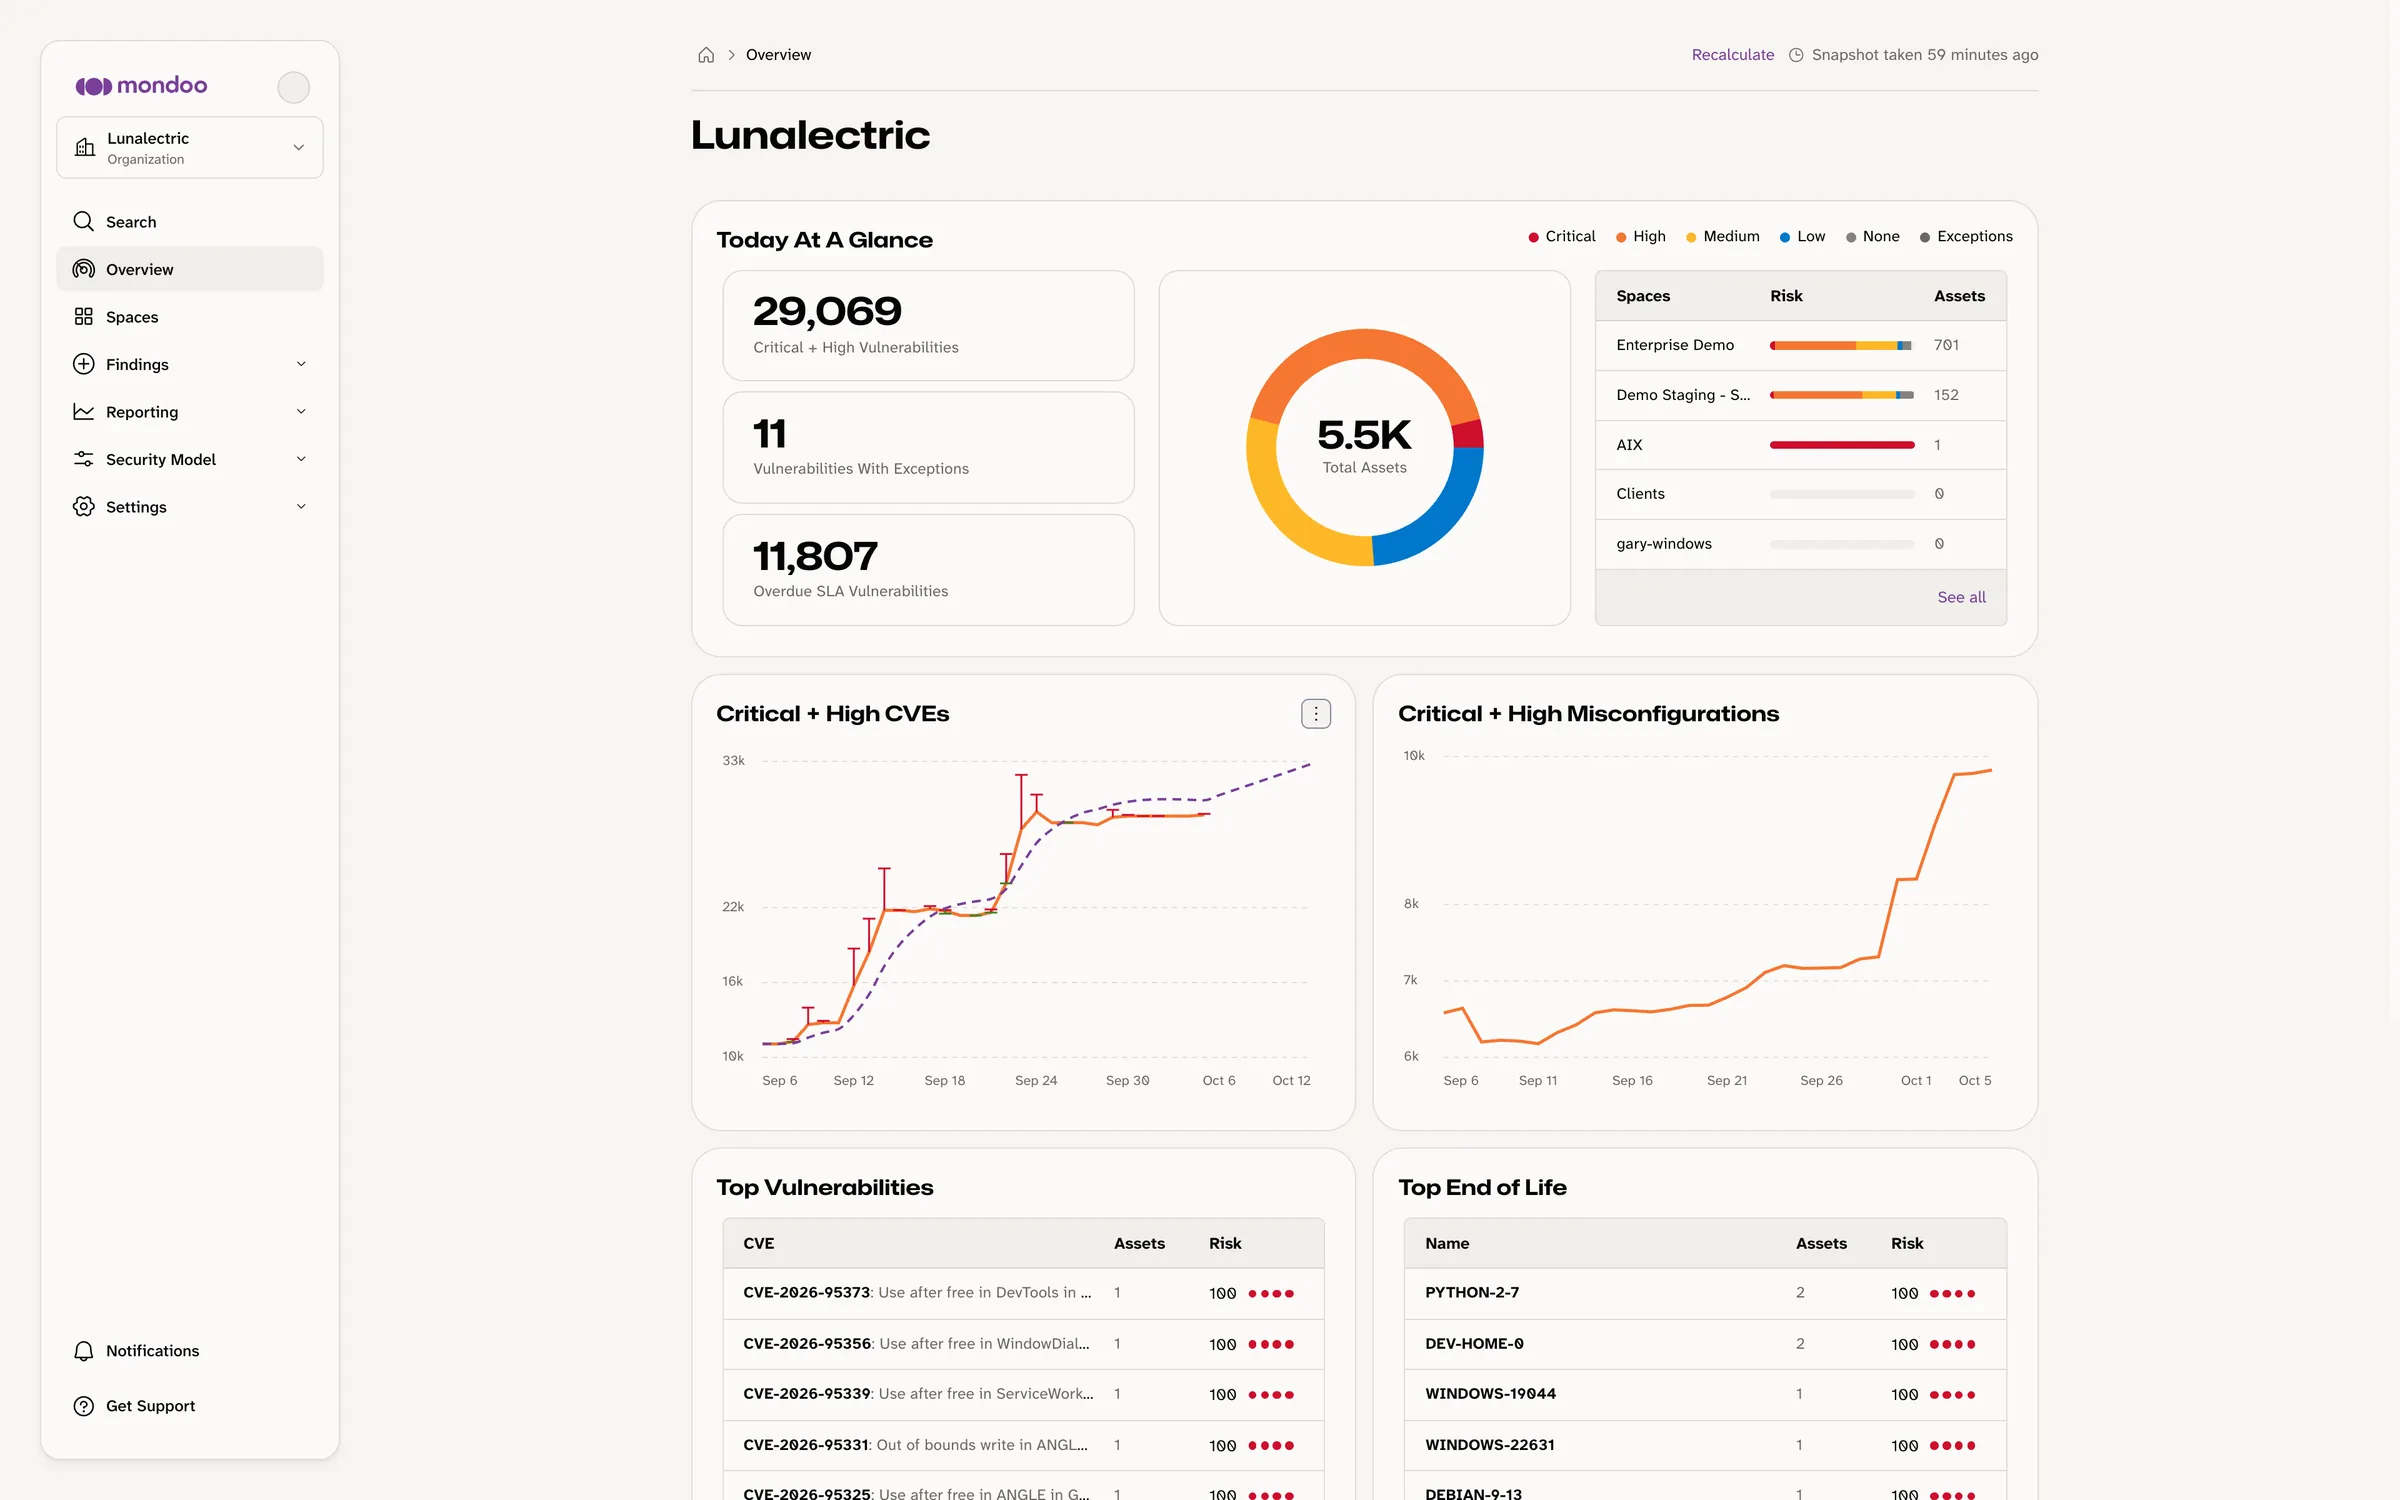Image resolution: width=2400 pixels, height=1500 pixels.
Task: Click the Recalculate link
Action: coord(1732,55)
